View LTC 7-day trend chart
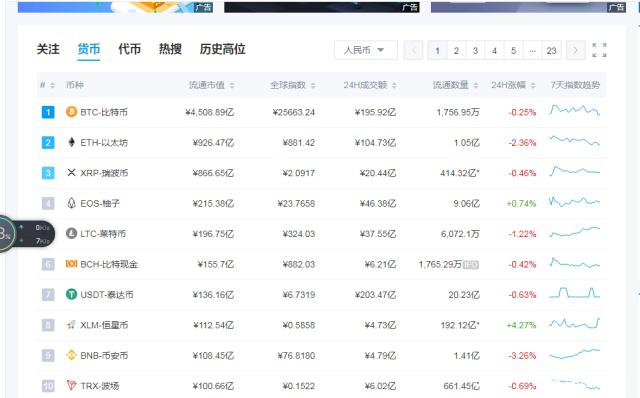 pos(575,232)
